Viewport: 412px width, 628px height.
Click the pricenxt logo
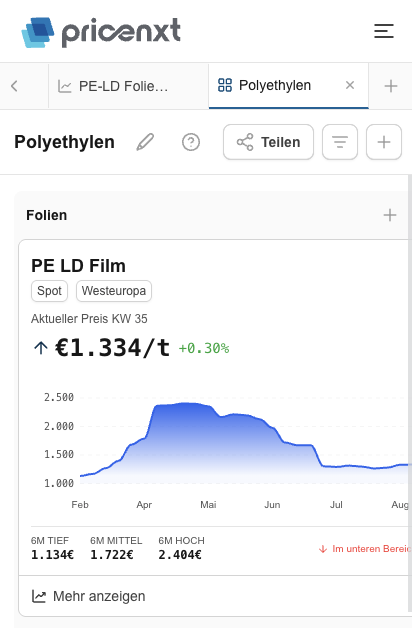(x=101, y=32)
